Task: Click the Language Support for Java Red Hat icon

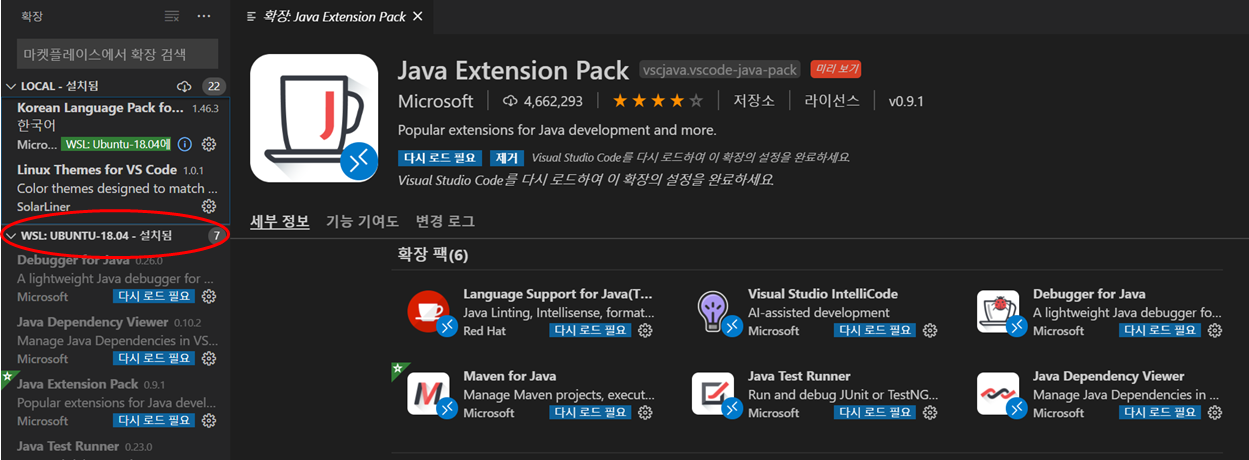Action: pos(429,312)
